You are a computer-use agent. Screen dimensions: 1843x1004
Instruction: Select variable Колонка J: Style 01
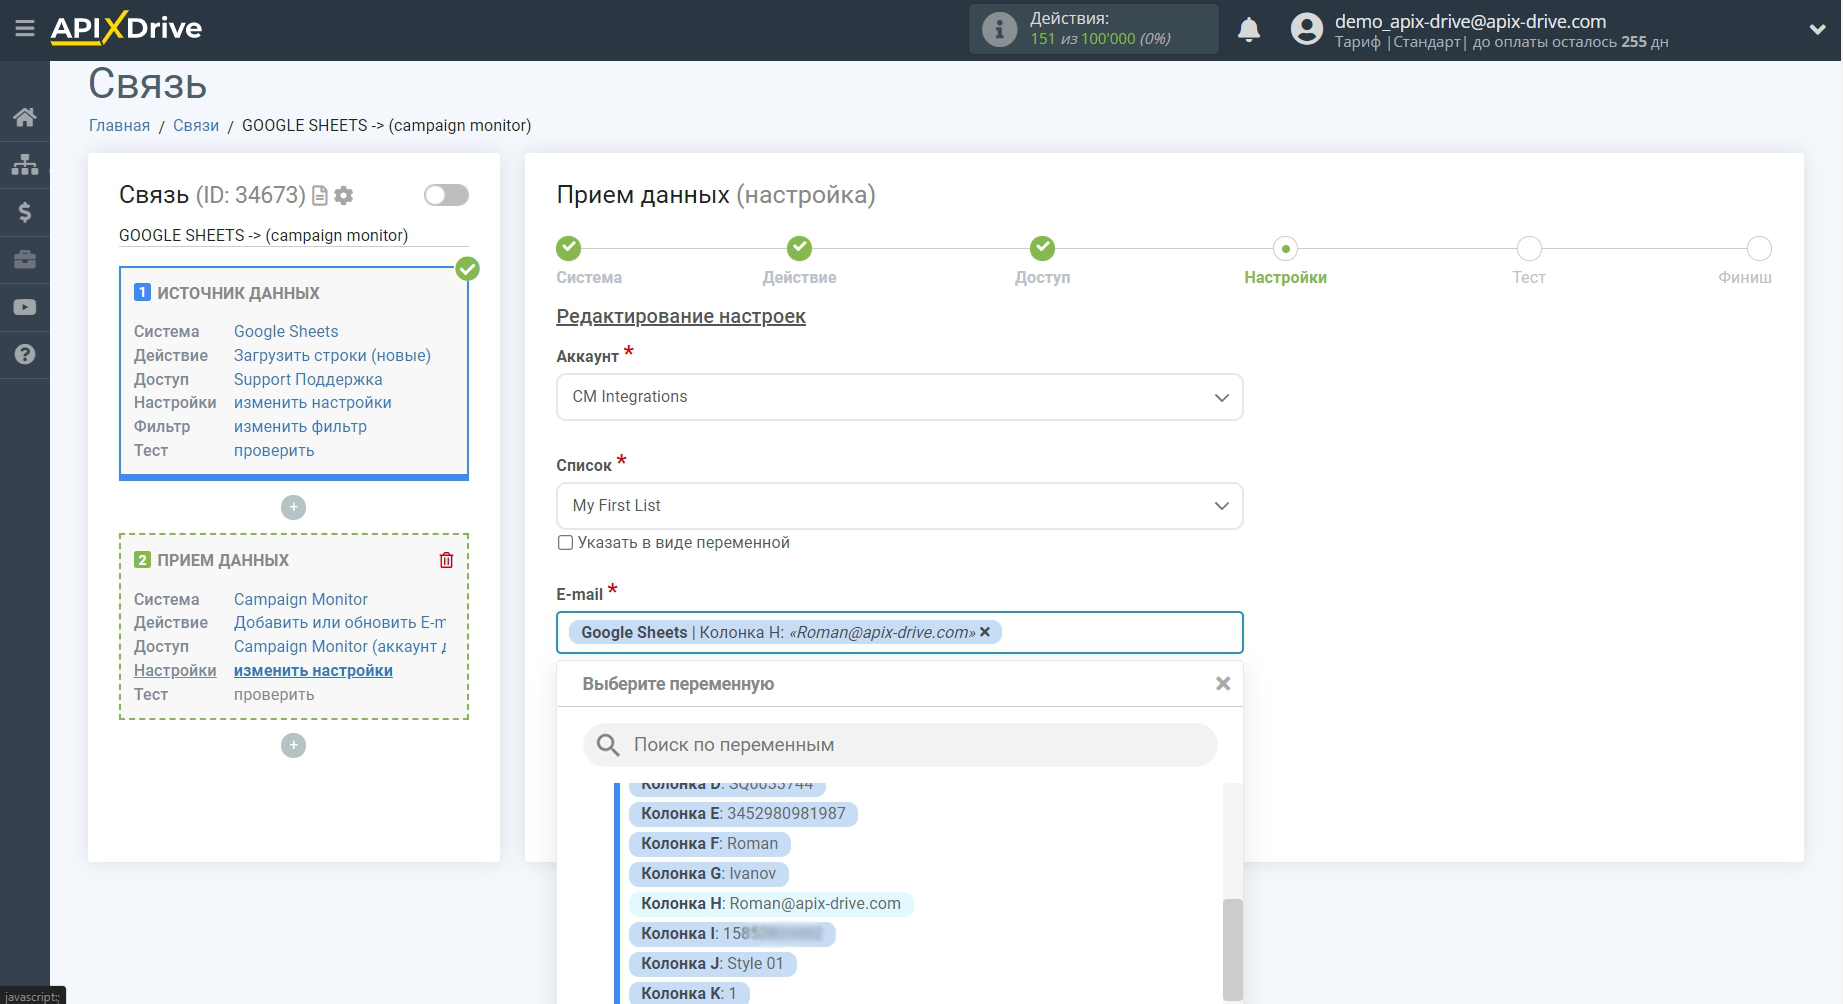(x=712, y=964)
